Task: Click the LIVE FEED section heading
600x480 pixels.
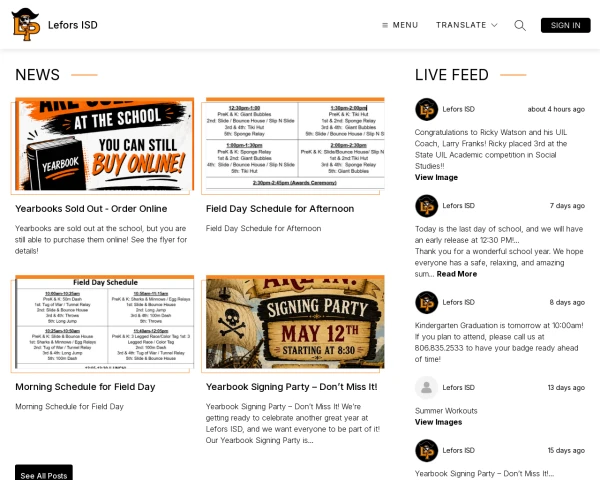Action: [x=452, y=75]
